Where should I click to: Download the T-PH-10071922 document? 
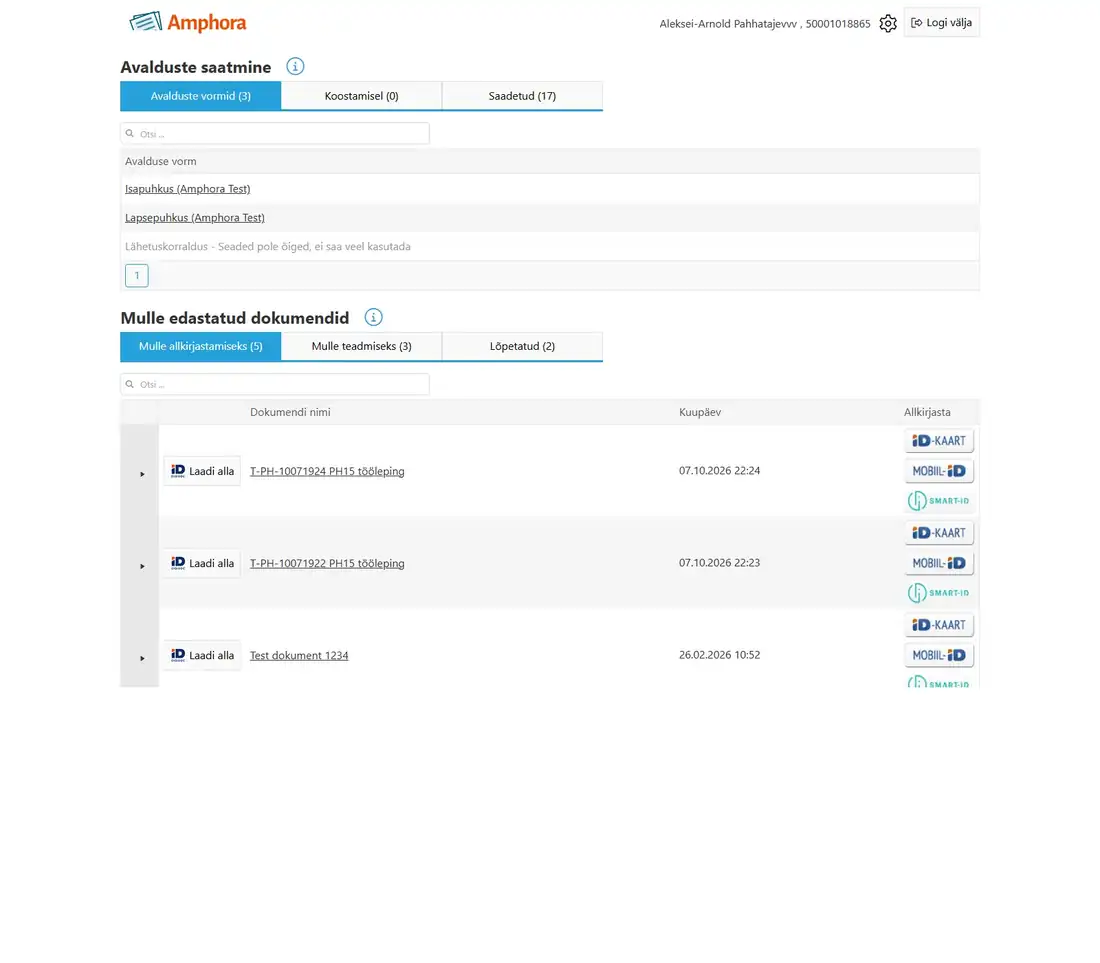tap(202, 563)
